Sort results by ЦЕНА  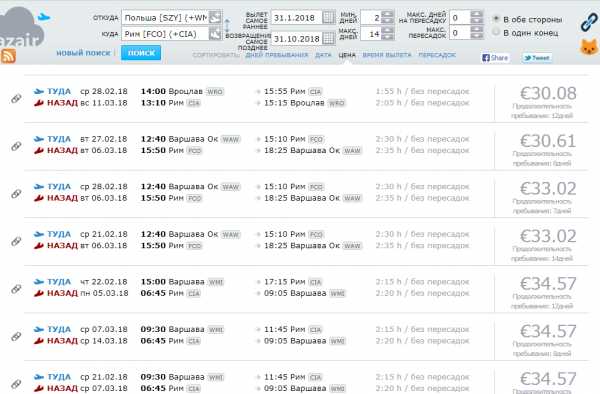coord(347,55)
